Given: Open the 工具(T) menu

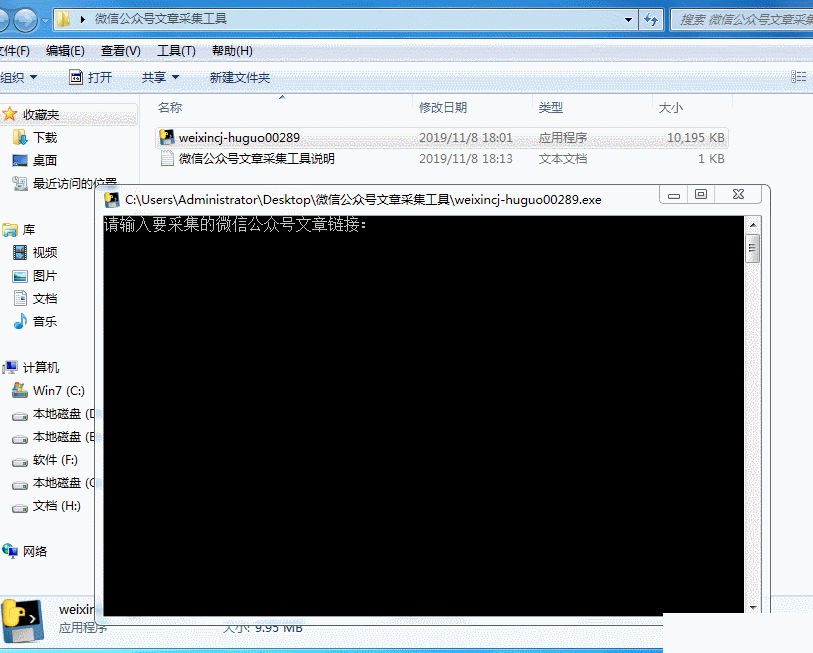Looking at the screenshot, I should point(176,51).
